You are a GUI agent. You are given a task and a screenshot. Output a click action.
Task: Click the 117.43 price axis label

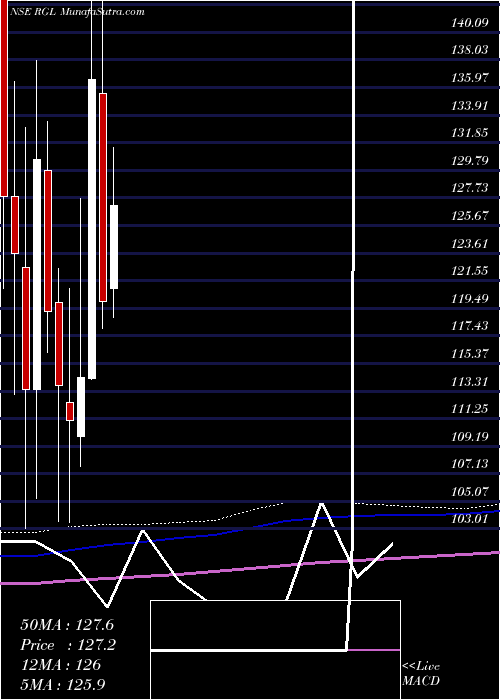point(470,326)
